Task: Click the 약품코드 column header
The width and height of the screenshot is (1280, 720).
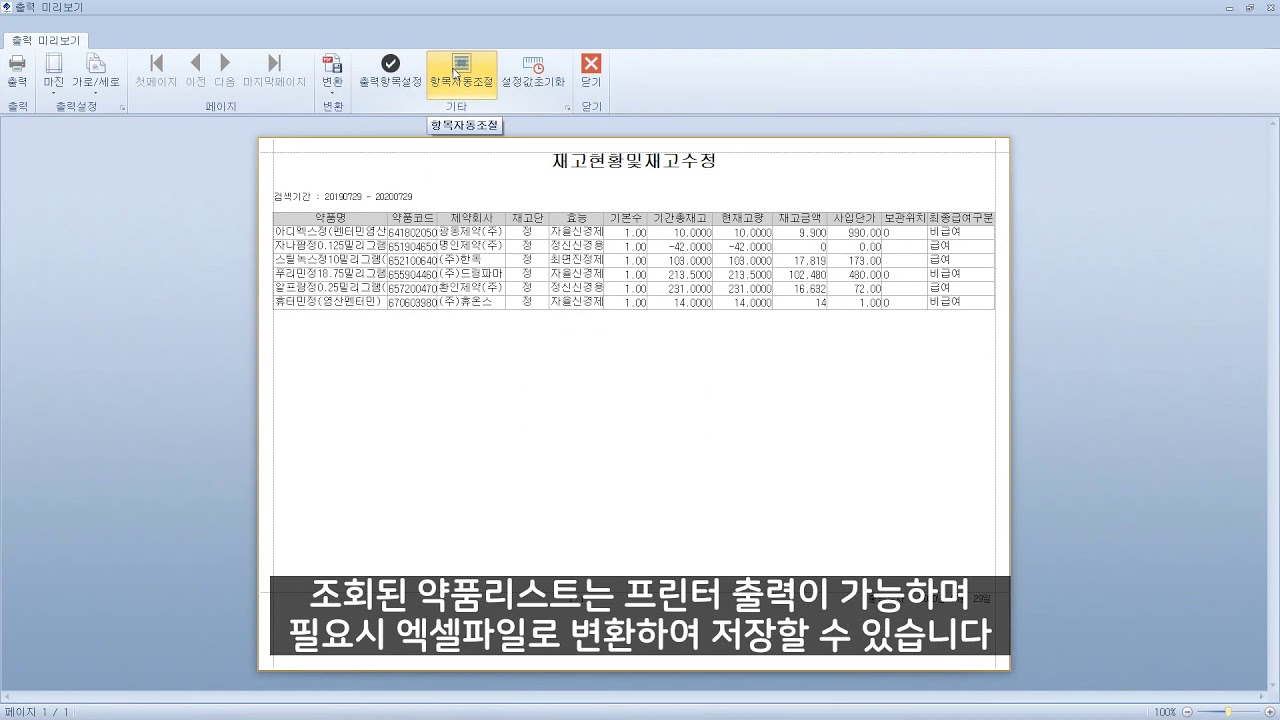Action: coord(412,218)
